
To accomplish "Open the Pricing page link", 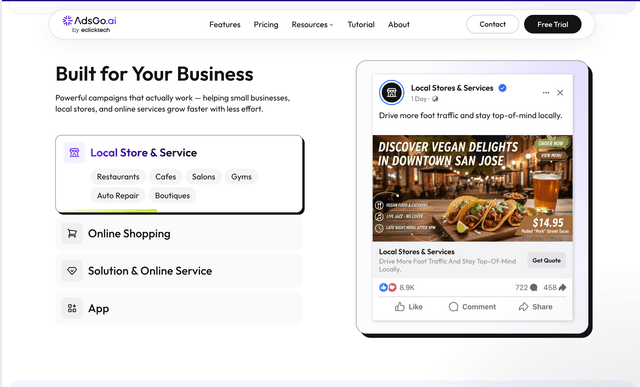I will [x=266, y=24].
